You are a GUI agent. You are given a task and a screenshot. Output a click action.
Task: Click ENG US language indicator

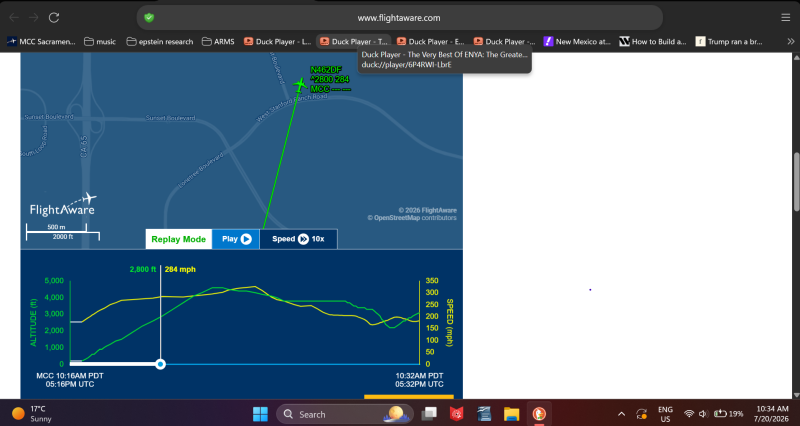(x=665, y=414)
